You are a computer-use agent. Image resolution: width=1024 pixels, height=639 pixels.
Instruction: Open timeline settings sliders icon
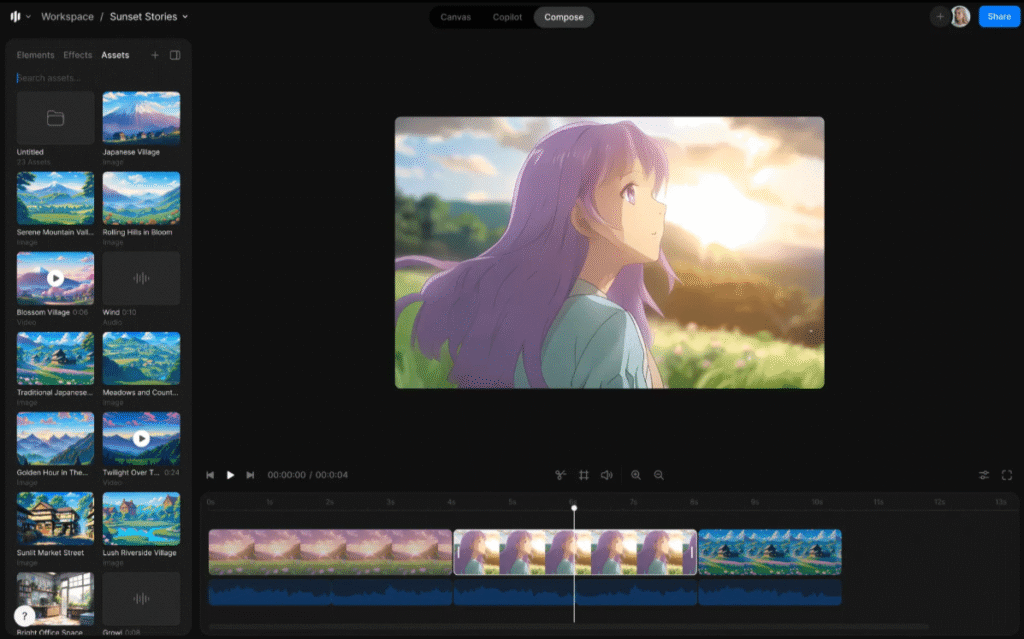coord(984,475)
